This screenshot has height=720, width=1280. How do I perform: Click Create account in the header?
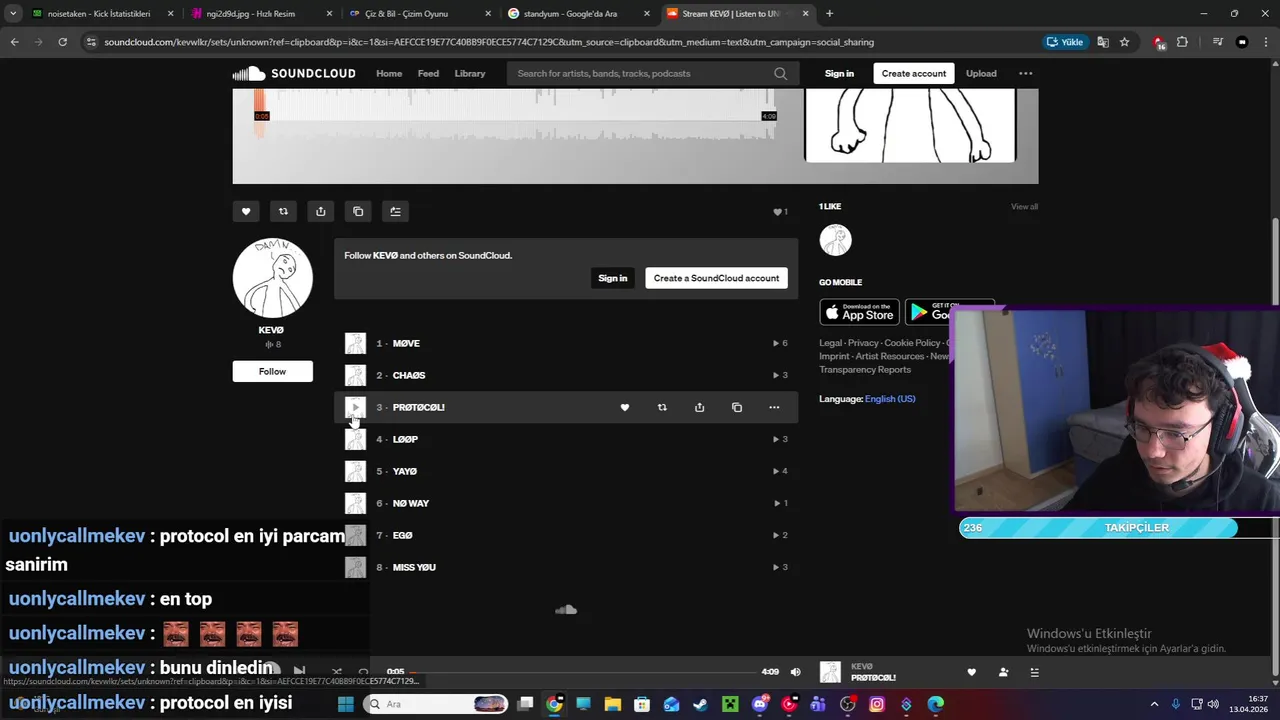click(x=914, y=73)
